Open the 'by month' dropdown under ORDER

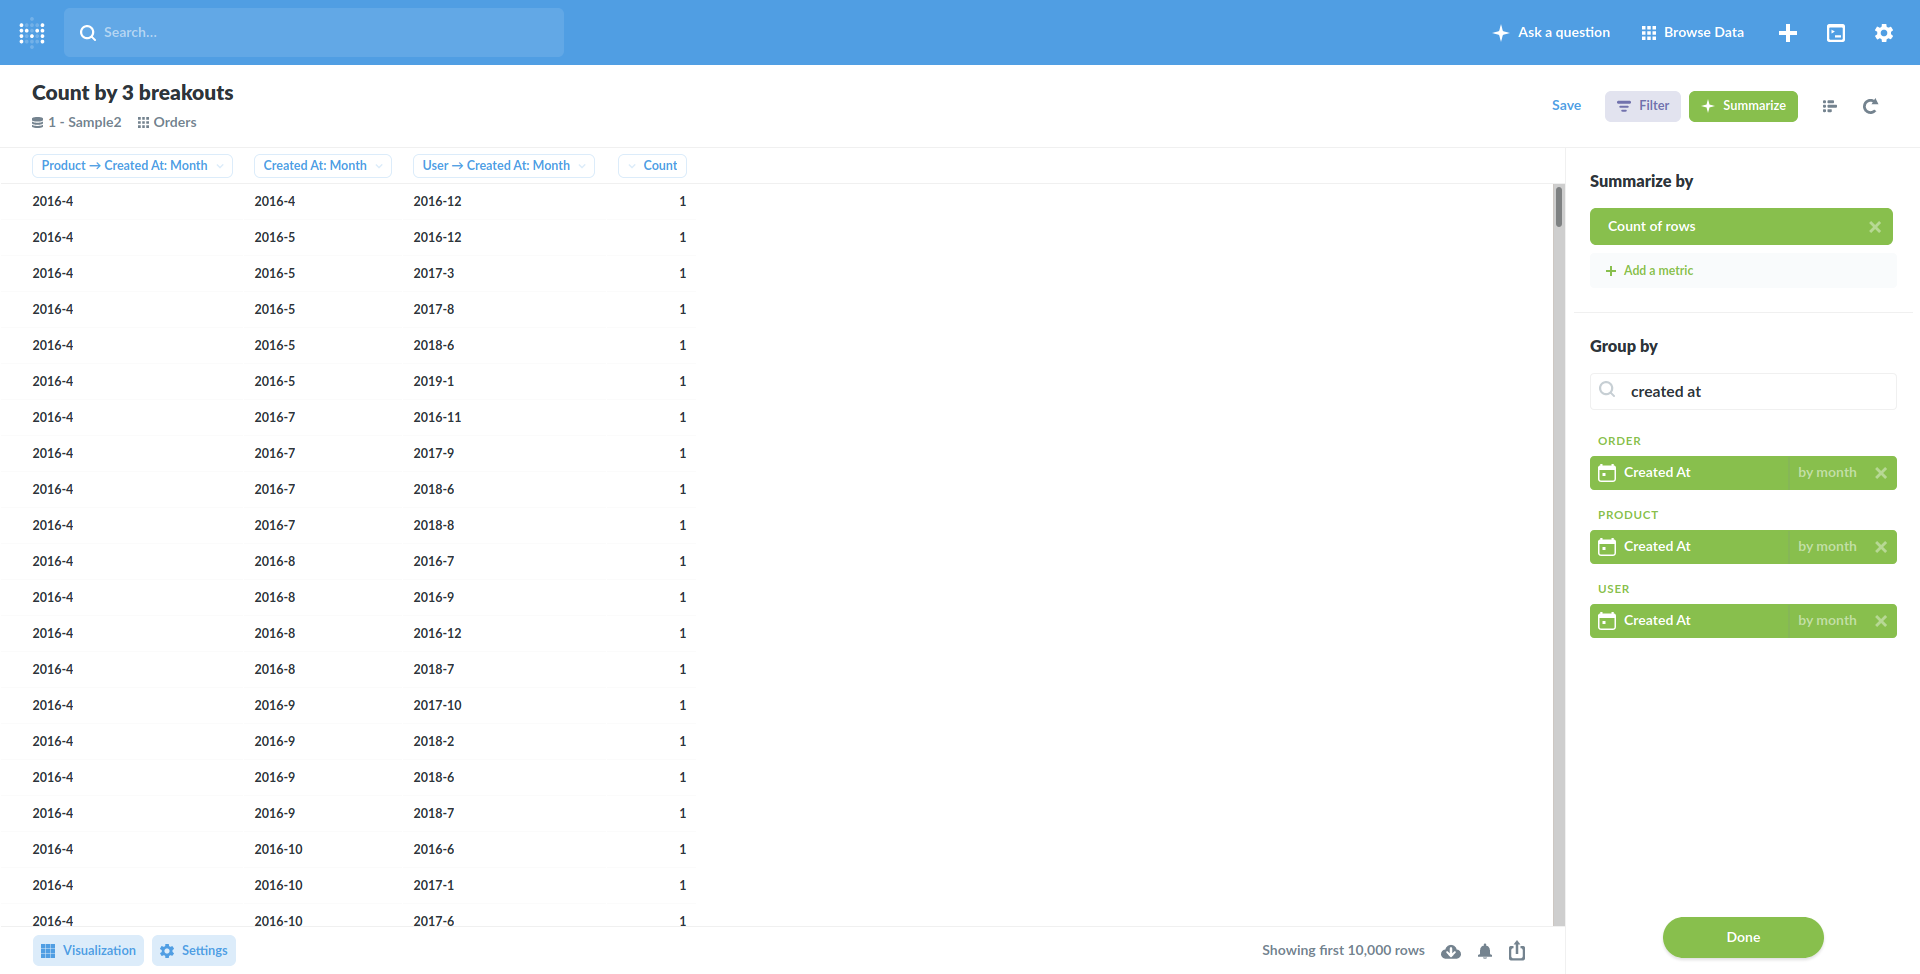tap(1827, 472)
